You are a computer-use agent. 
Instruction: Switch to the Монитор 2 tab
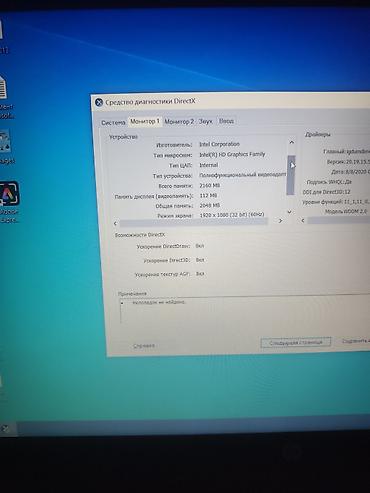pos(179,122)
